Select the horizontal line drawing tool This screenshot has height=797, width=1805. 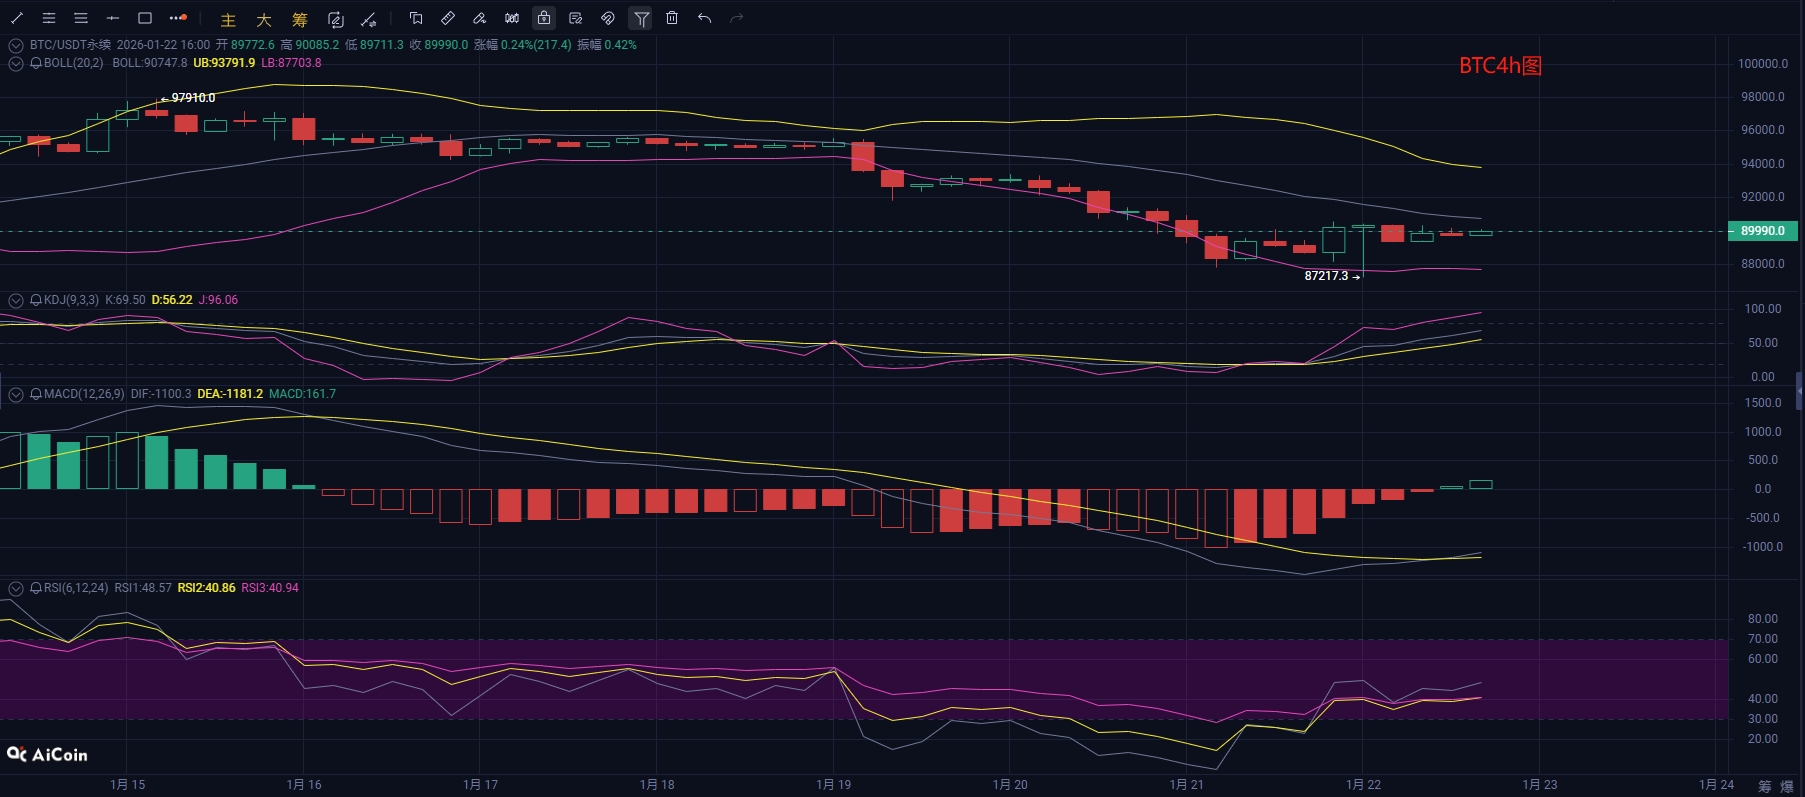[113, 18]
